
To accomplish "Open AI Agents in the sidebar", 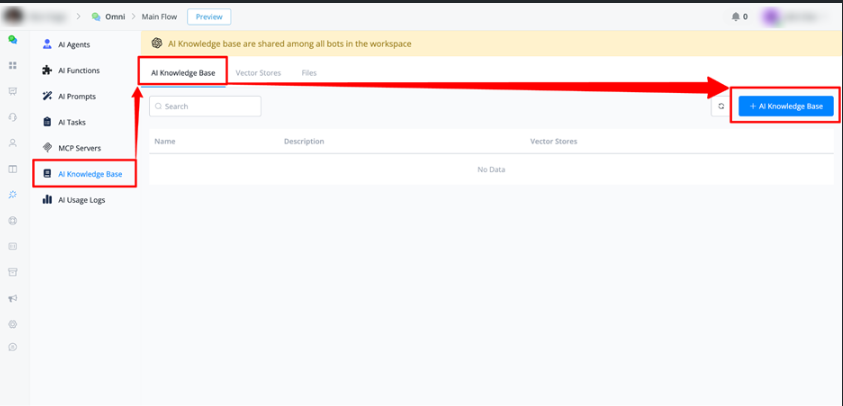I will pos(75,44).
